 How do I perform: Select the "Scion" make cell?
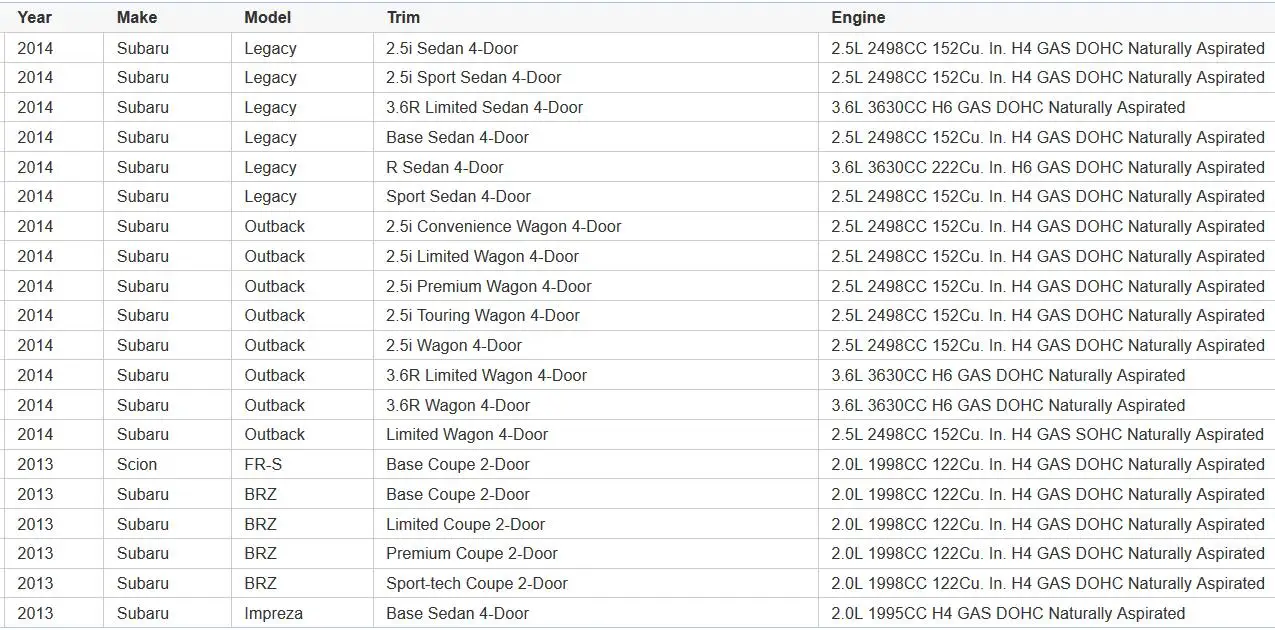[x=168, y=464]
